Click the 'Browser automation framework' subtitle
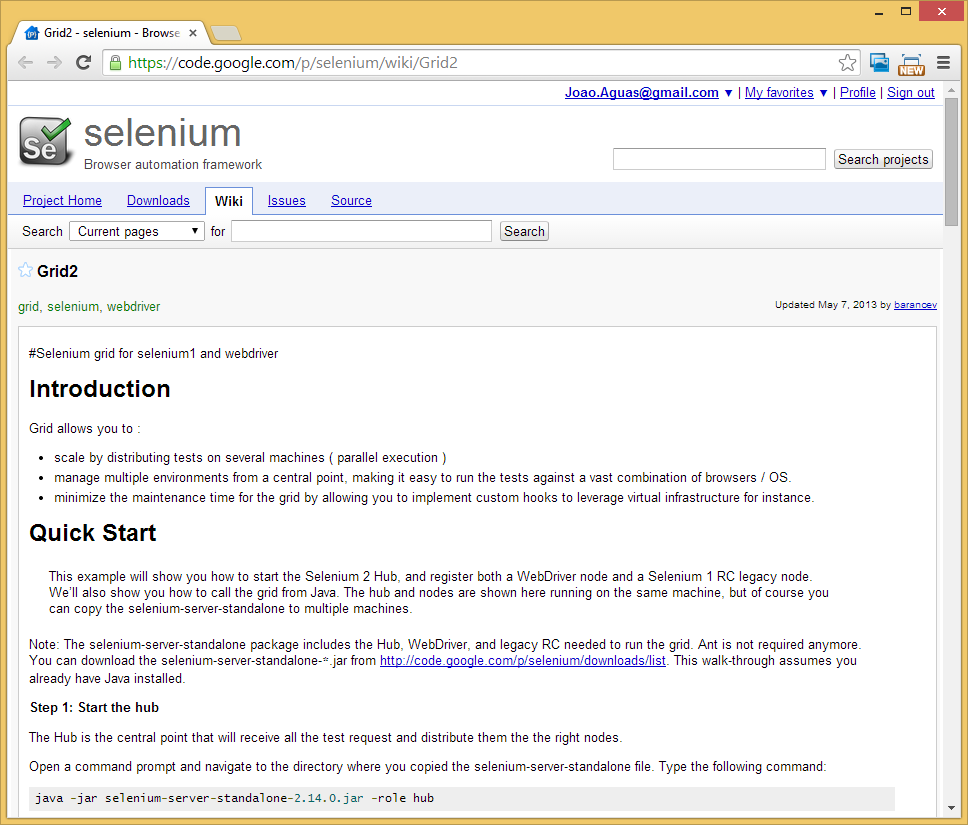 [x=173, y=164]
